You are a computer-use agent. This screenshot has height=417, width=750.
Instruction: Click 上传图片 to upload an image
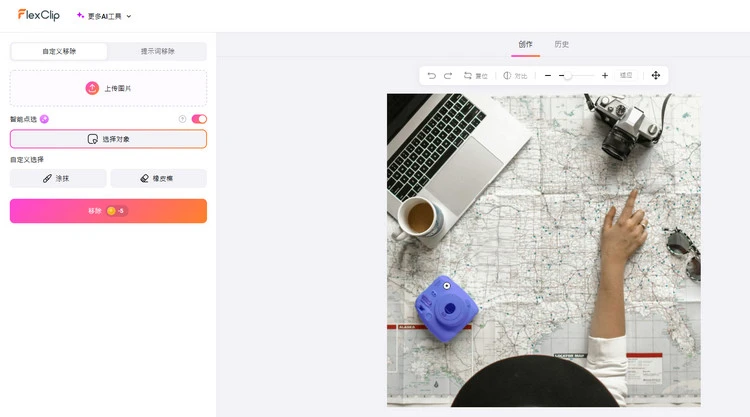click(109, 88)
